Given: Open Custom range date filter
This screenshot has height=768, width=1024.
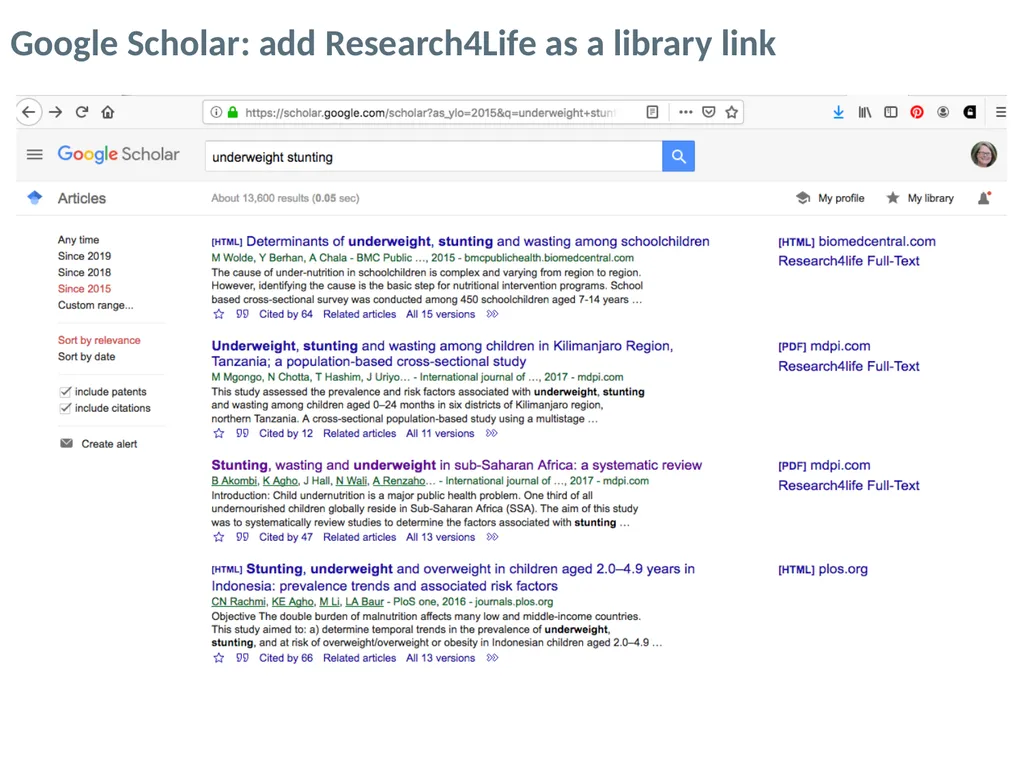Looking at the screenshot, I should (x=95, y=305).
